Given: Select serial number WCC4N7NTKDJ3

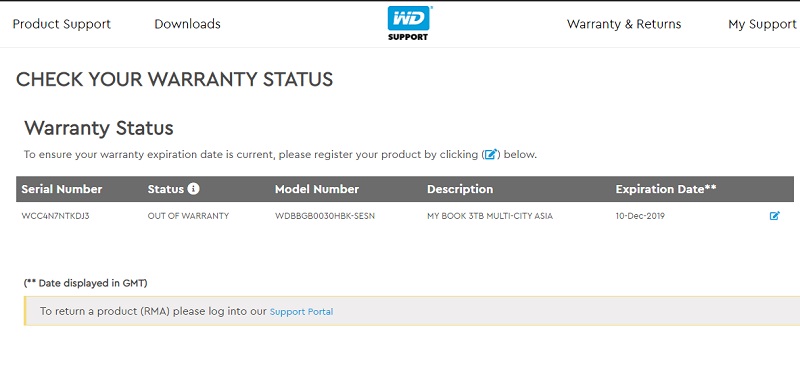Looking at the screenshot, I should 55,216.
